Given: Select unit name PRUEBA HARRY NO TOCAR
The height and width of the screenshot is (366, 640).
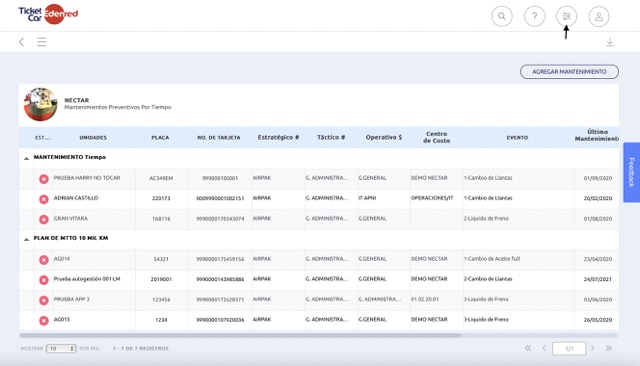Looking at the screenshot, I should coord(87,178).
